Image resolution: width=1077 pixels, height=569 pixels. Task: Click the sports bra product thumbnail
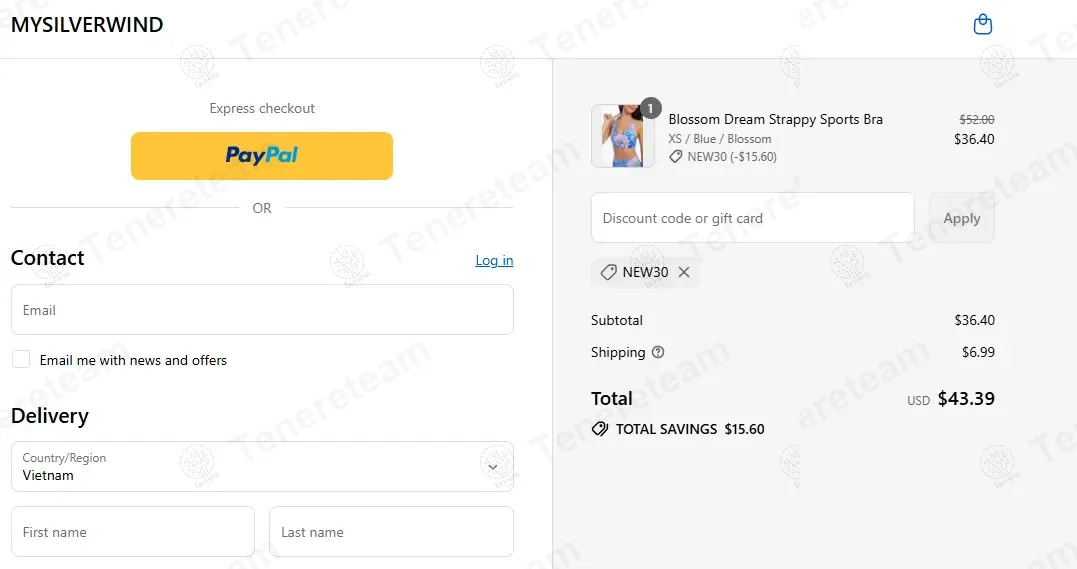[622, 136]
